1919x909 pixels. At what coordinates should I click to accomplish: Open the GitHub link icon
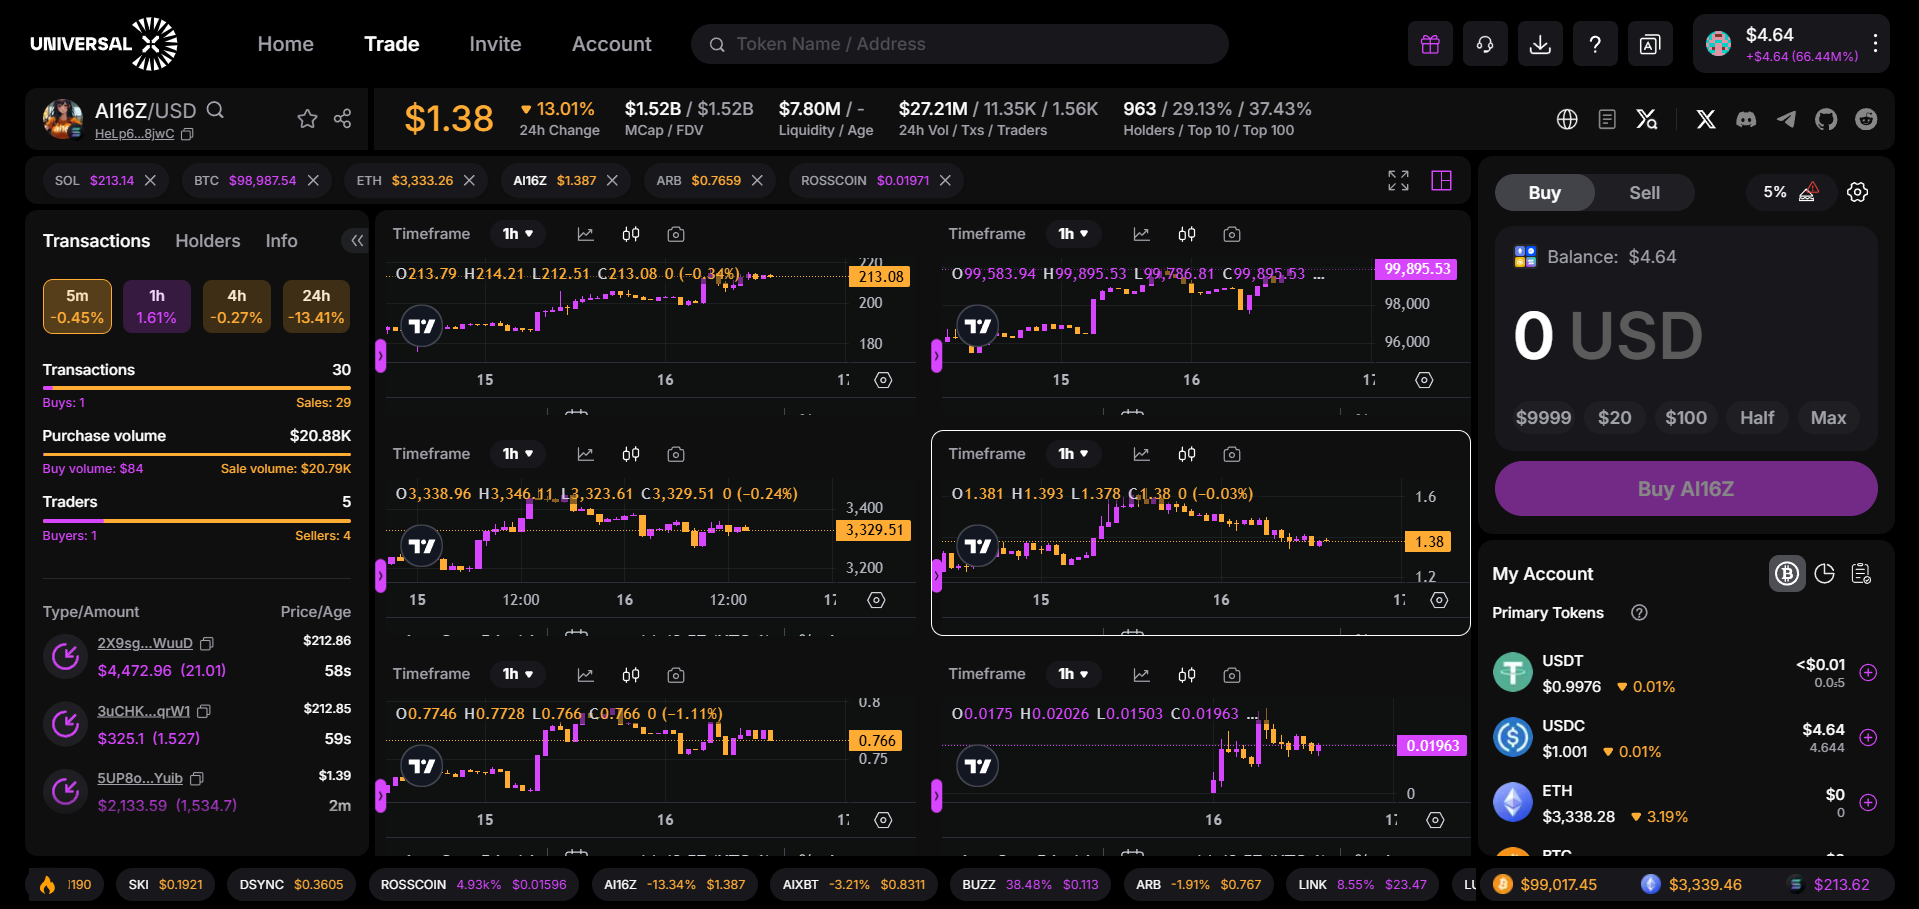pos(1826,119)
